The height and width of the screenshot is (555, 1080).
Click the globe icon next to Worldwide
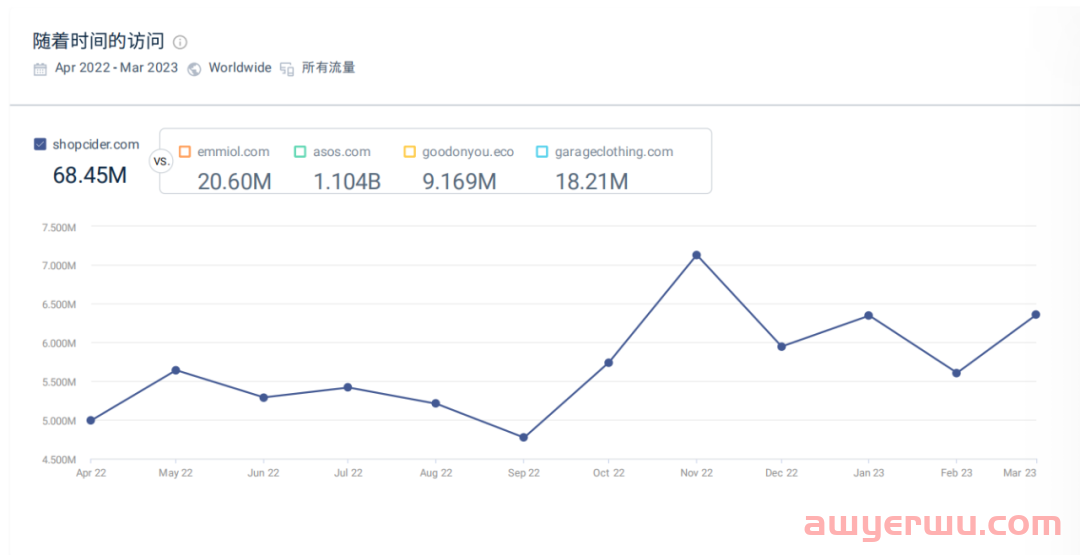194,69
